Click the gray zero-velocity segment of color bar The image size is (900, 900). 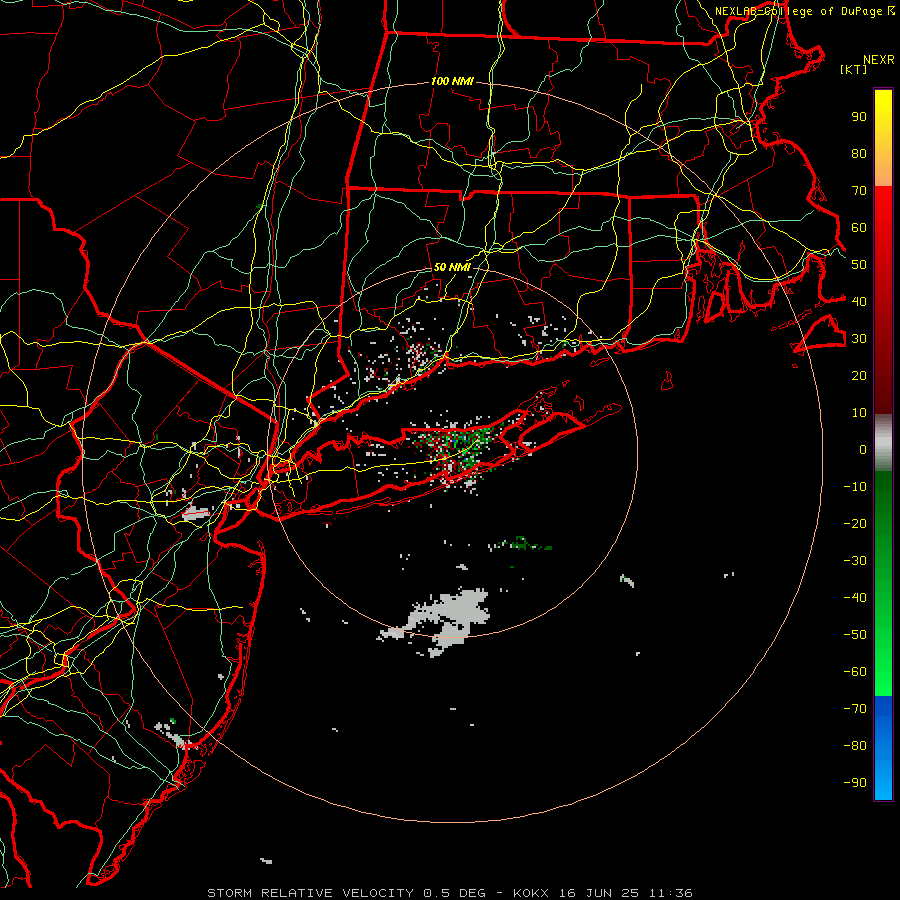883,443
